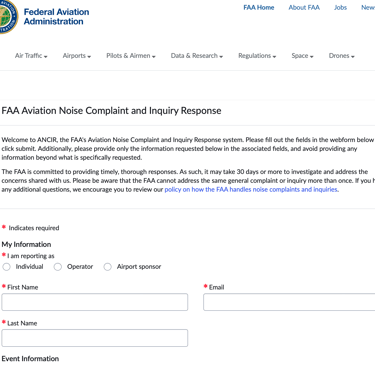Focus the Email input box
This screenshot has width=375, height=366.
(x=289, y=302)
